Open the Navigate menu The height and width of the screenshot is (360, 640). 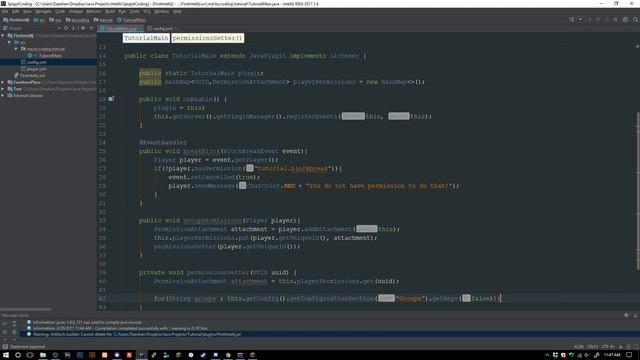tap(43, 11)
